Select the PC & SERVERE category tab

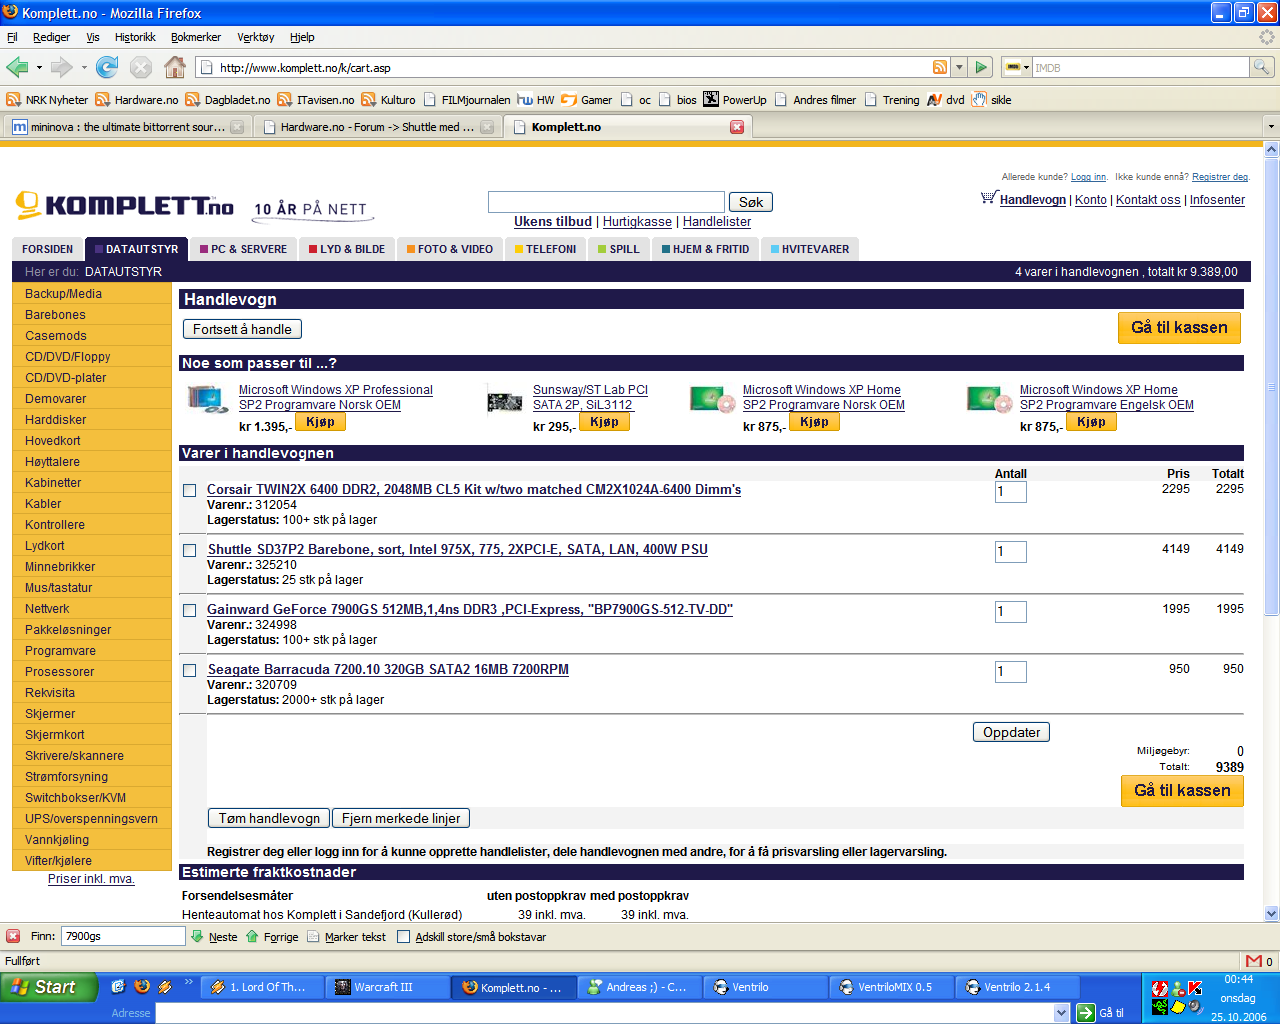point(243,249)
